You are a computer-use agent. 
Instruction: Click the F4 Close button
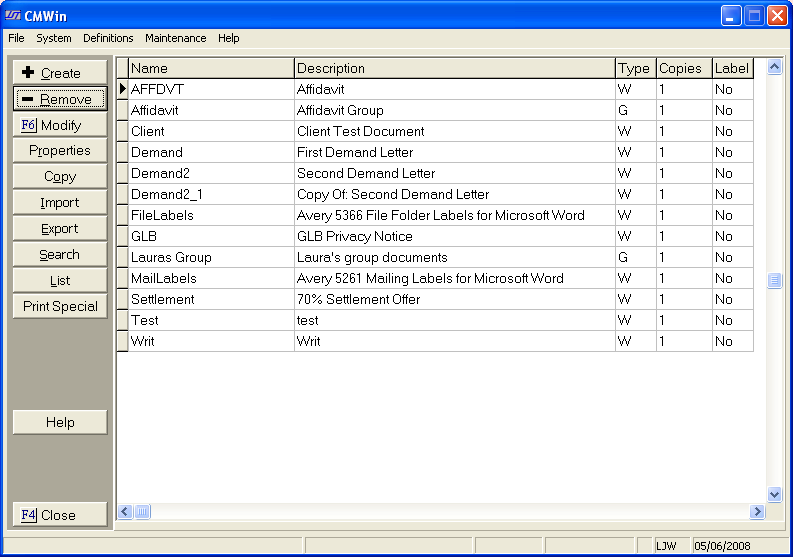point(60,515)
